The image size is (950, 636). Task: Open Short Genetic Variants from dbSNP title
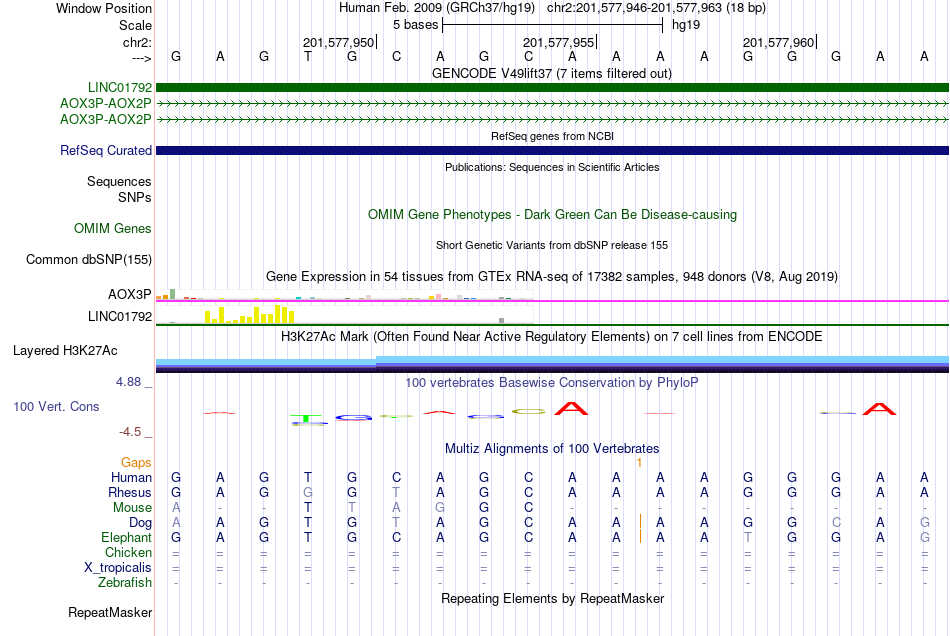[552, 245]
